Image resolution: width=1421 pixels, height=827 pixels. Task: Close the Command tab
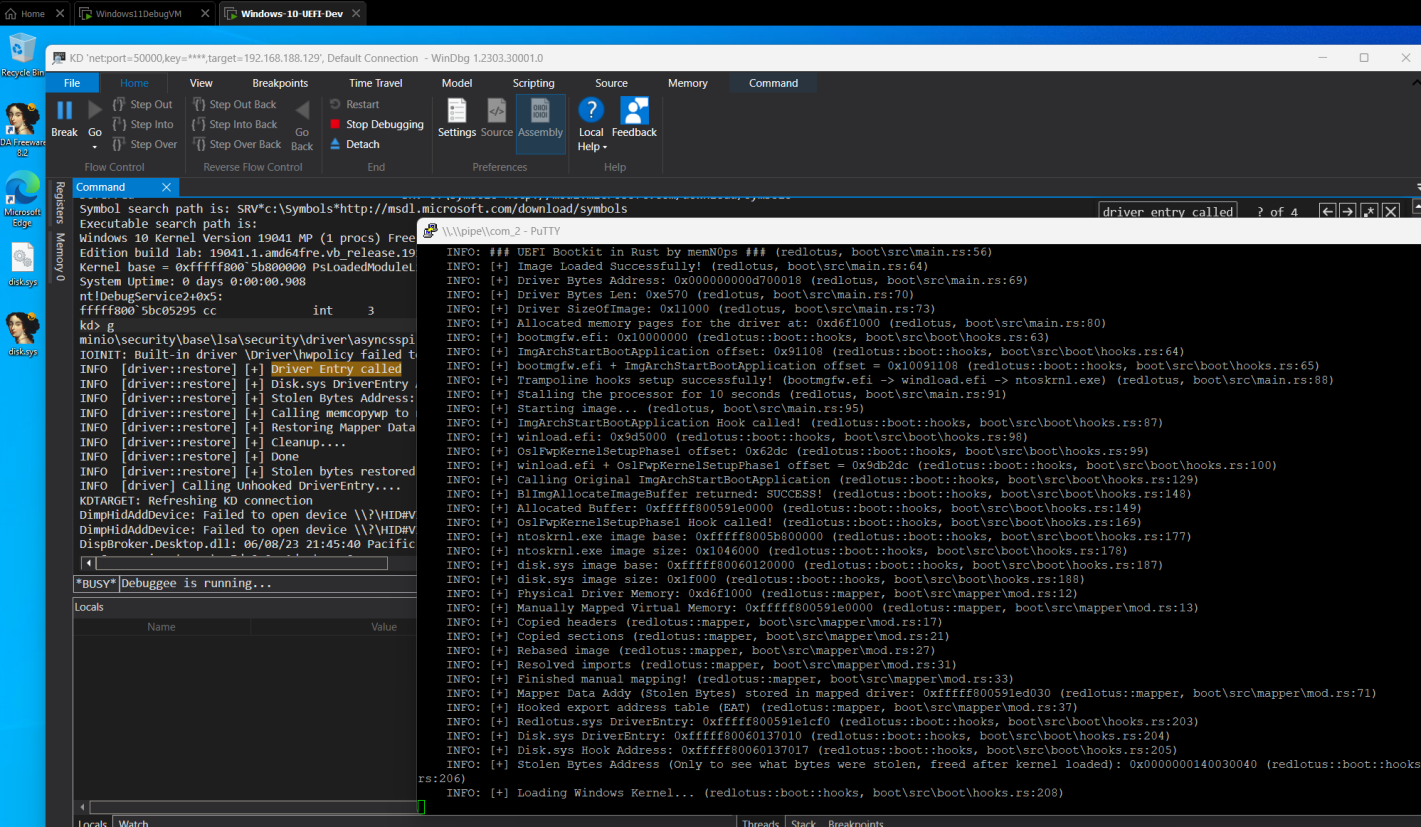167,187
